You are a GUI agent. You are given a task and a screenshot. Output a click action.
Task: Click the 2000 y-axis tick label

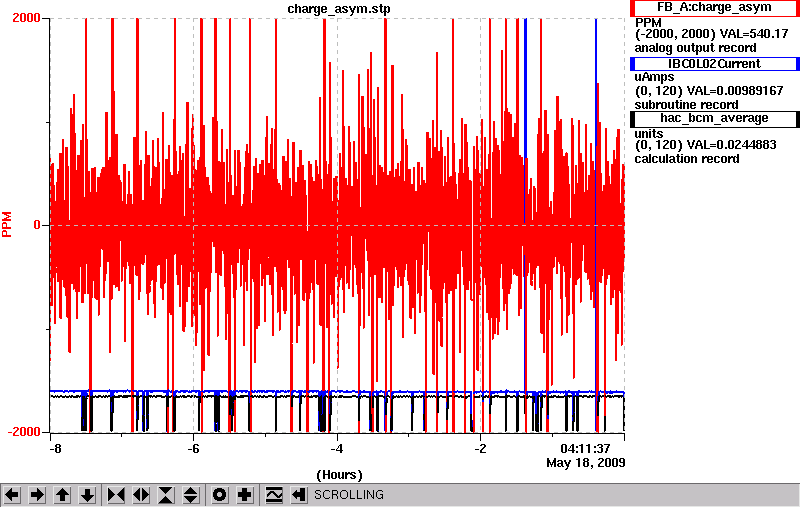27,18
